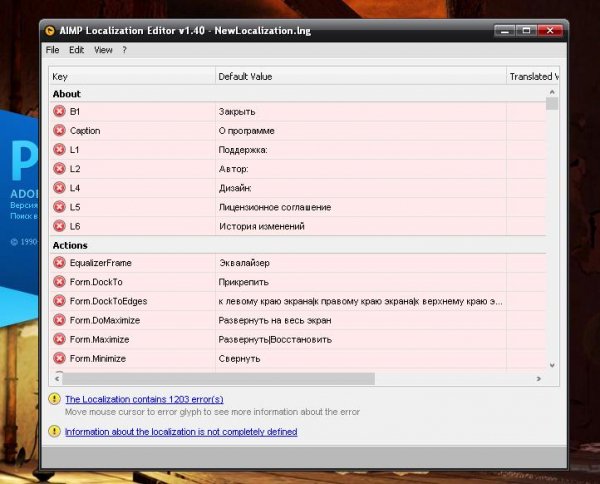Click the error icon in row L2
The height and width of the screenshot is (484, 600).
tap(59, 169)
